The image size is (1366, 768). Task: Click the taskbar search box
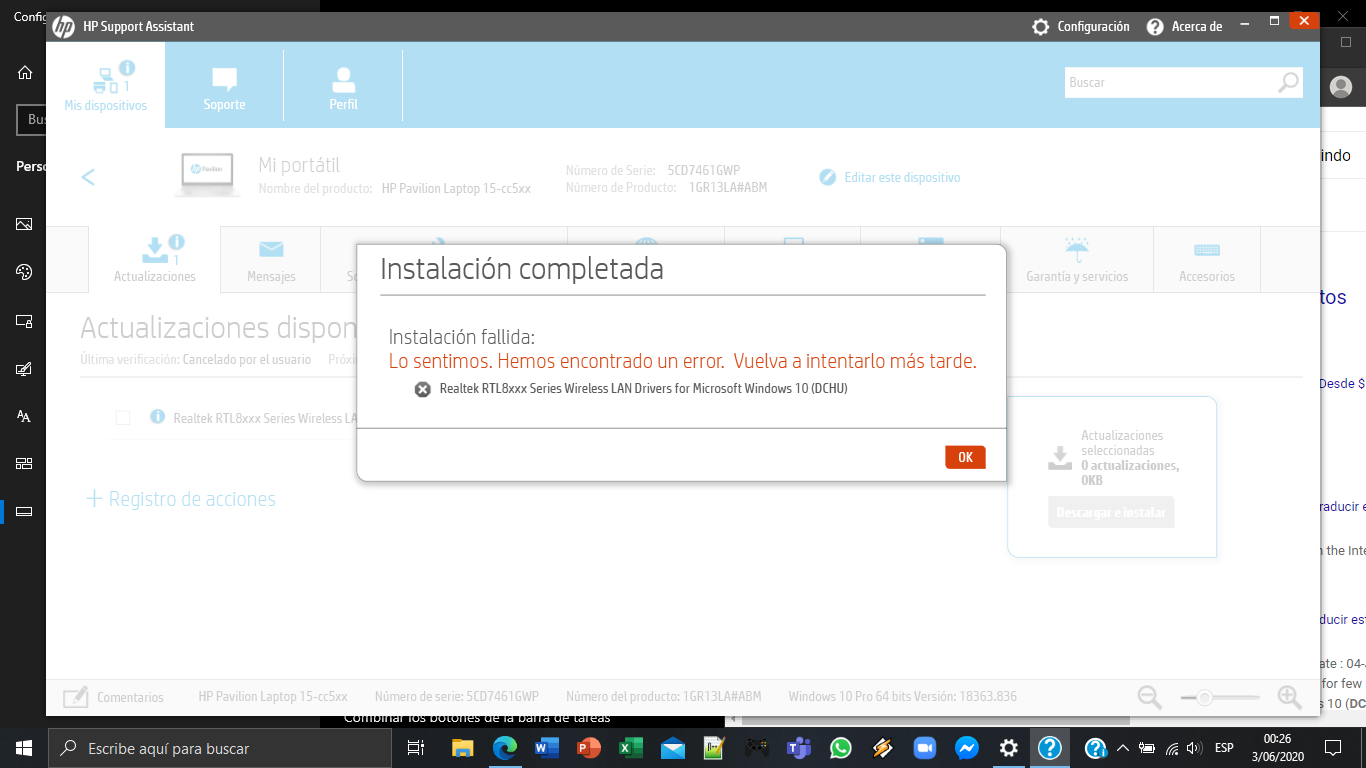coord(221,747)
